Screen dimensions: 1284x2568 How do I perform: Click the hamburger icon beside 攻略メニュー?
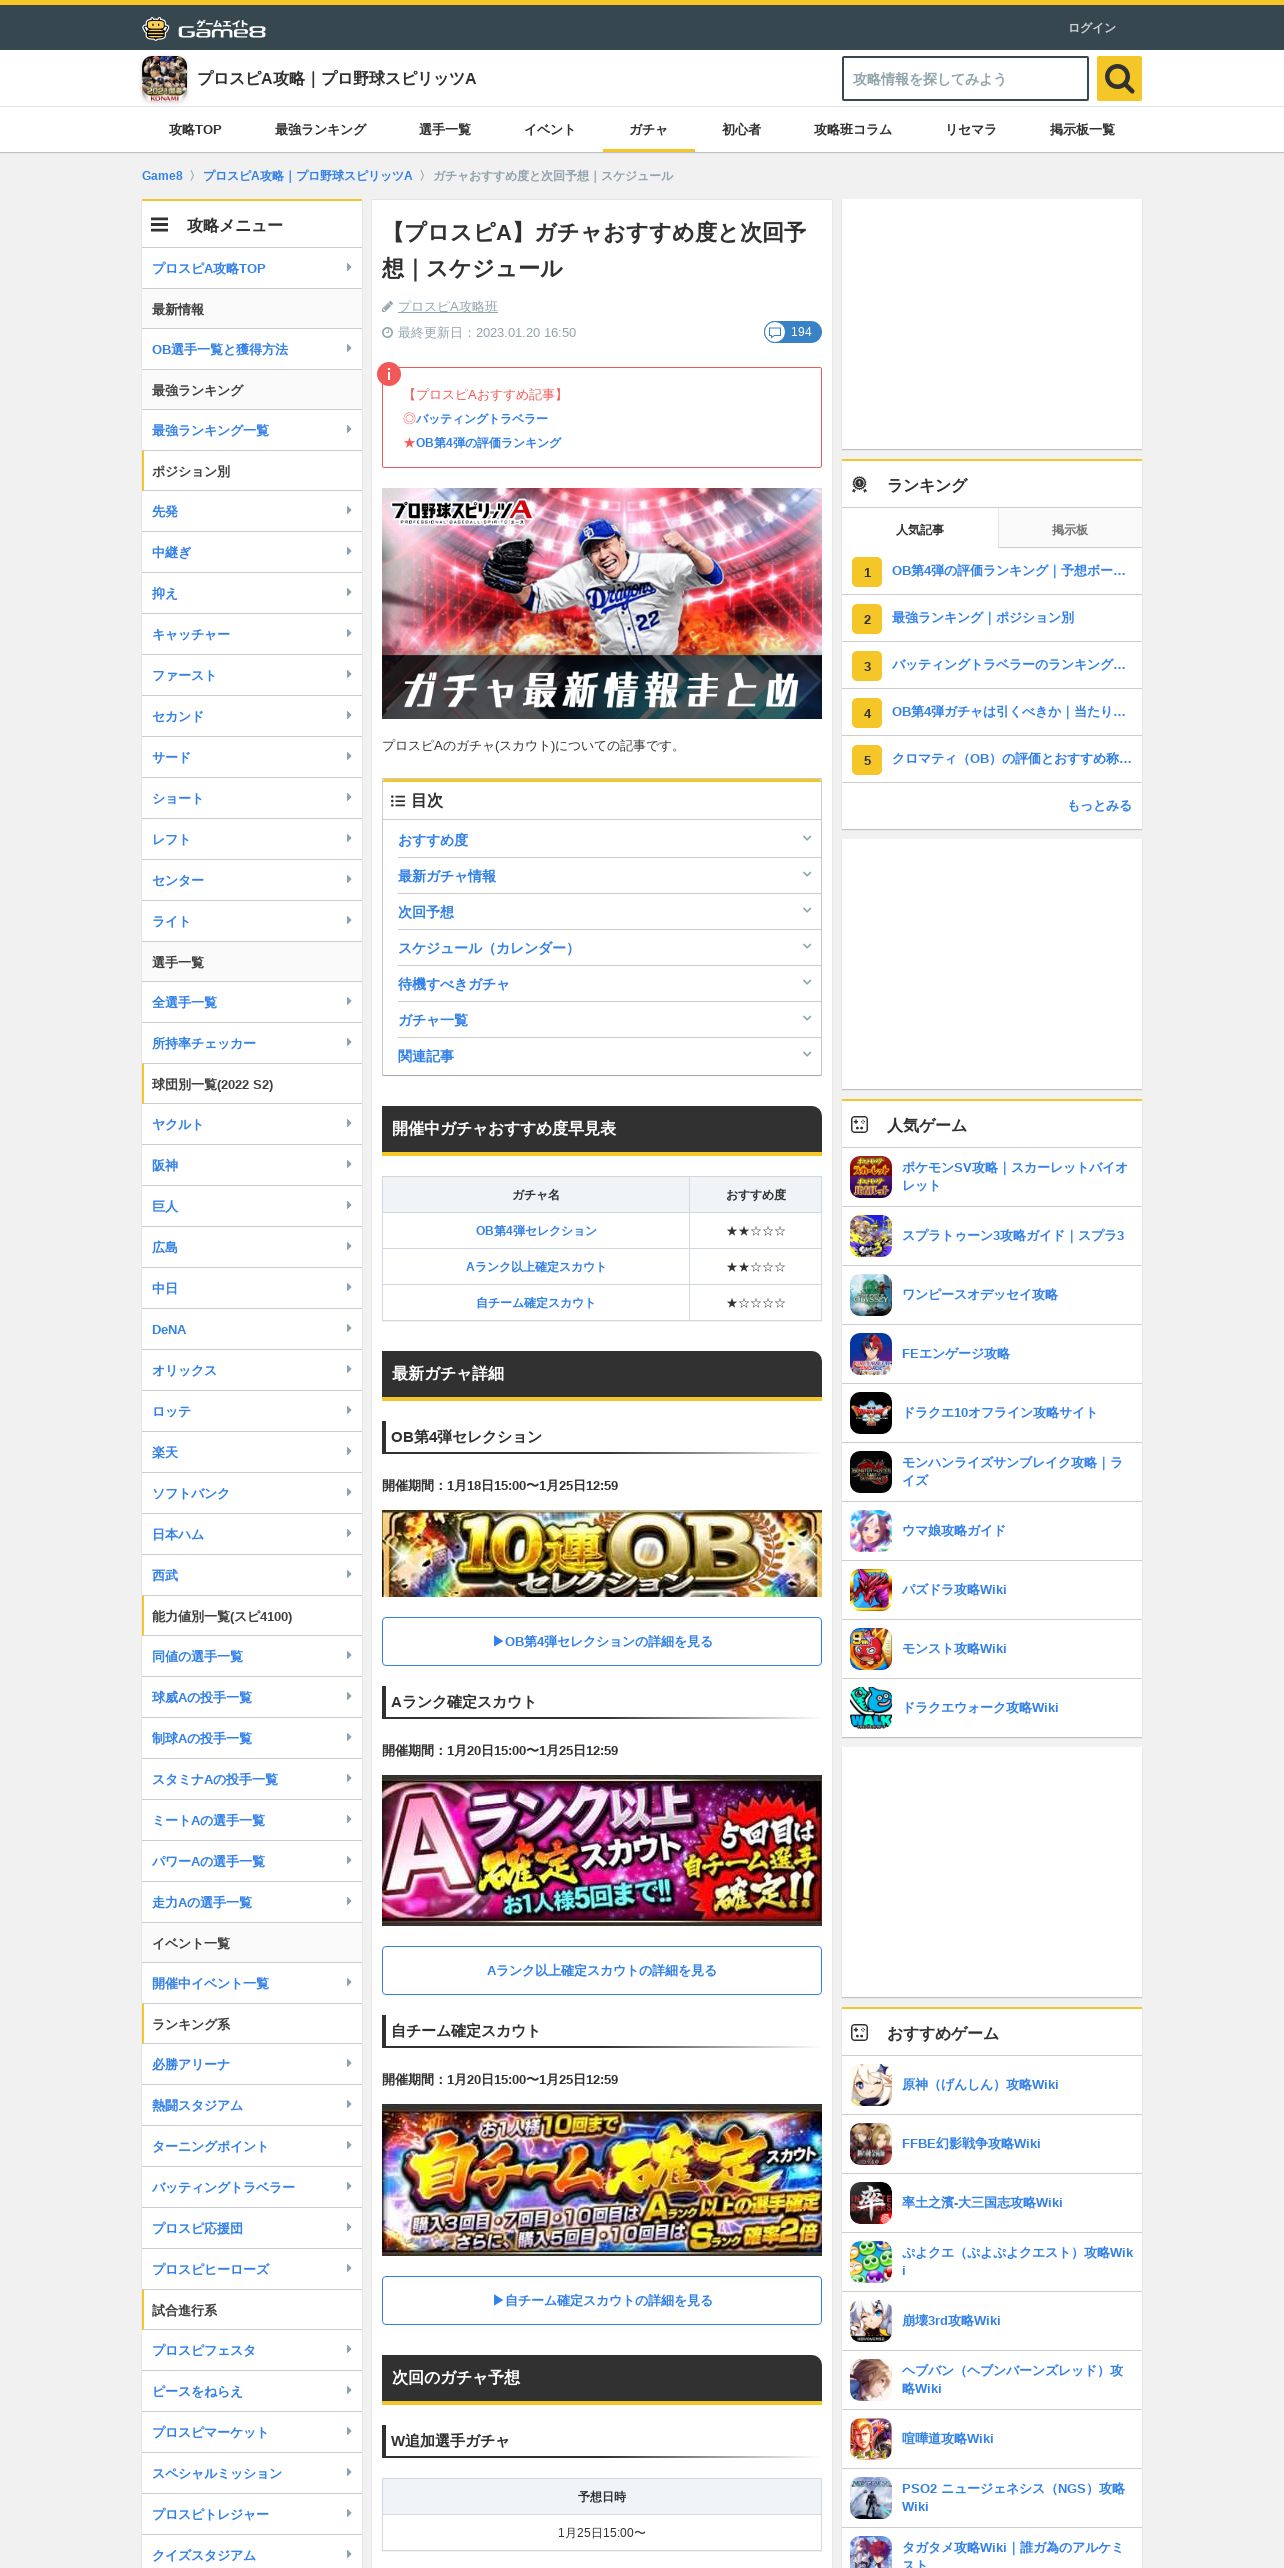point(160,225)
